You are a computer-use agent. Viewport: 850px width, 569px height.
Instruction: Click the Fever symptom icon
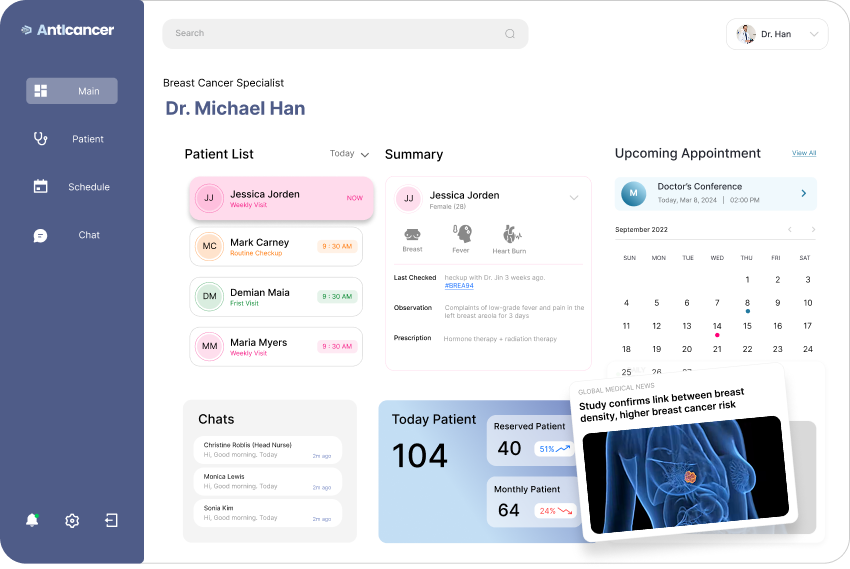tap(462, 234)
